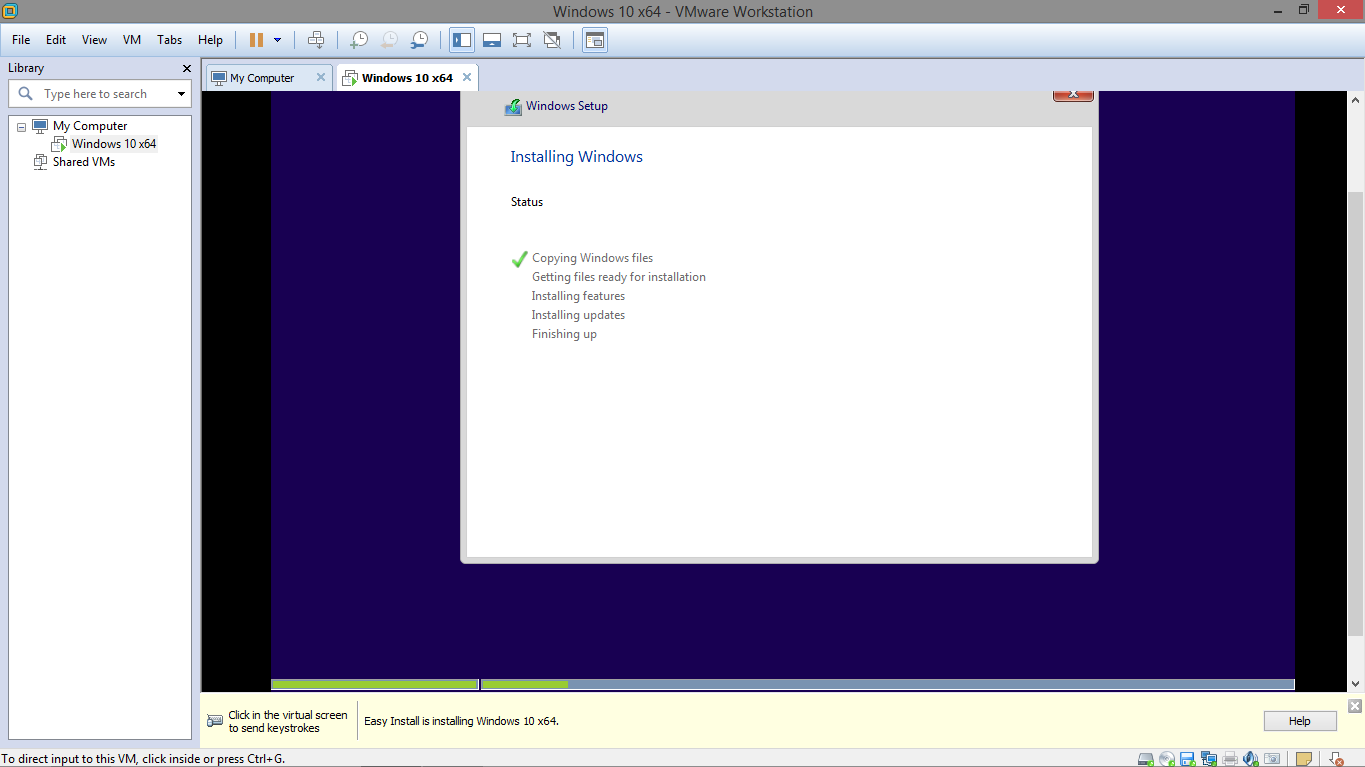
Task: Click the VM view scroll up arrow
Action: [x=1356, y=100]
